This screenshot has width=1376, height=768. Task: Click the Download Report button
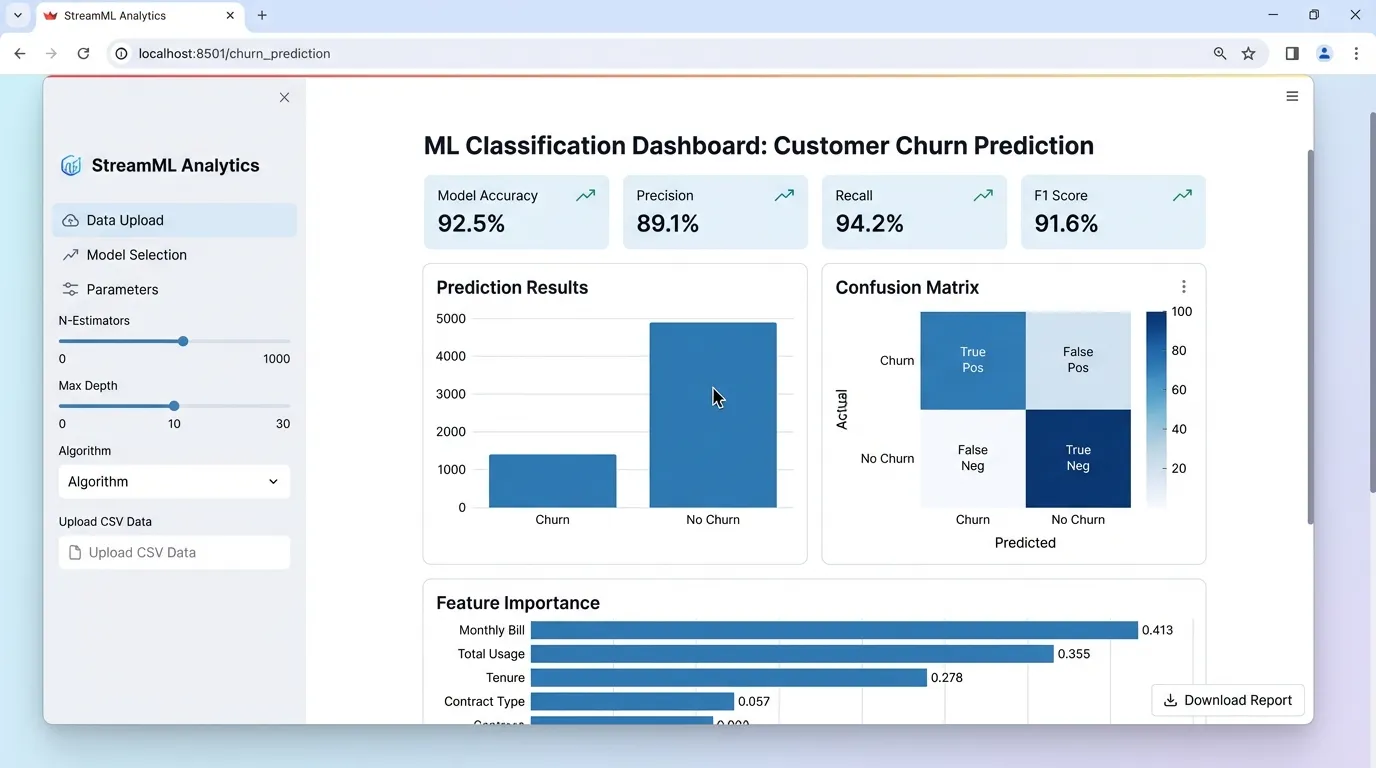point(1228,700)
